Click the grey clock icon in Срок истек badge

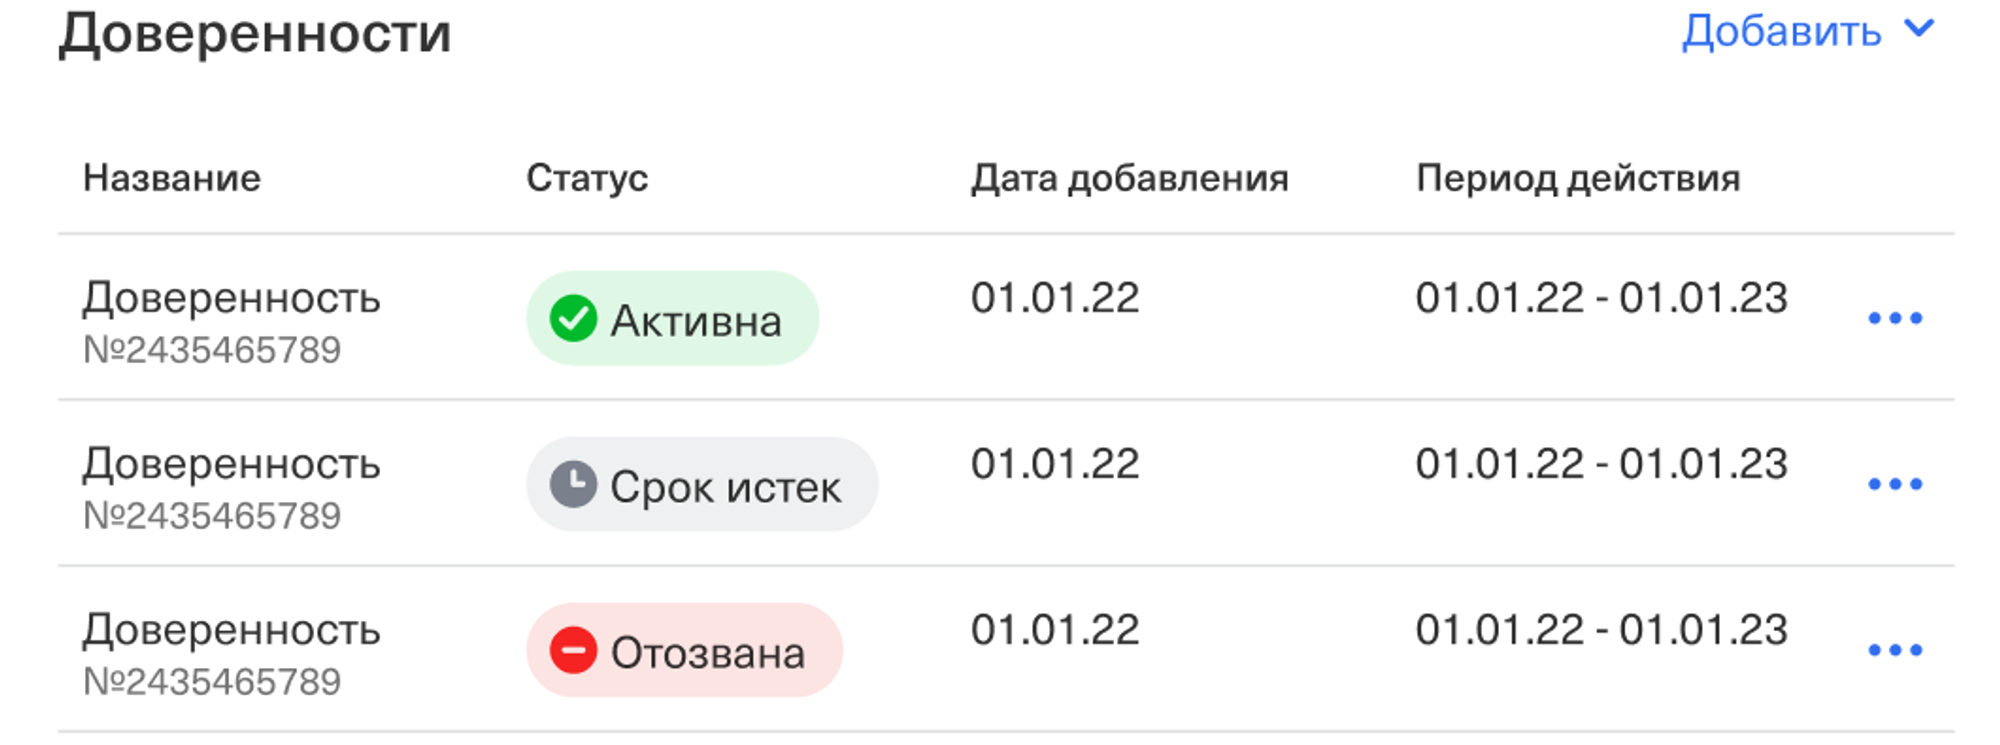573,485
